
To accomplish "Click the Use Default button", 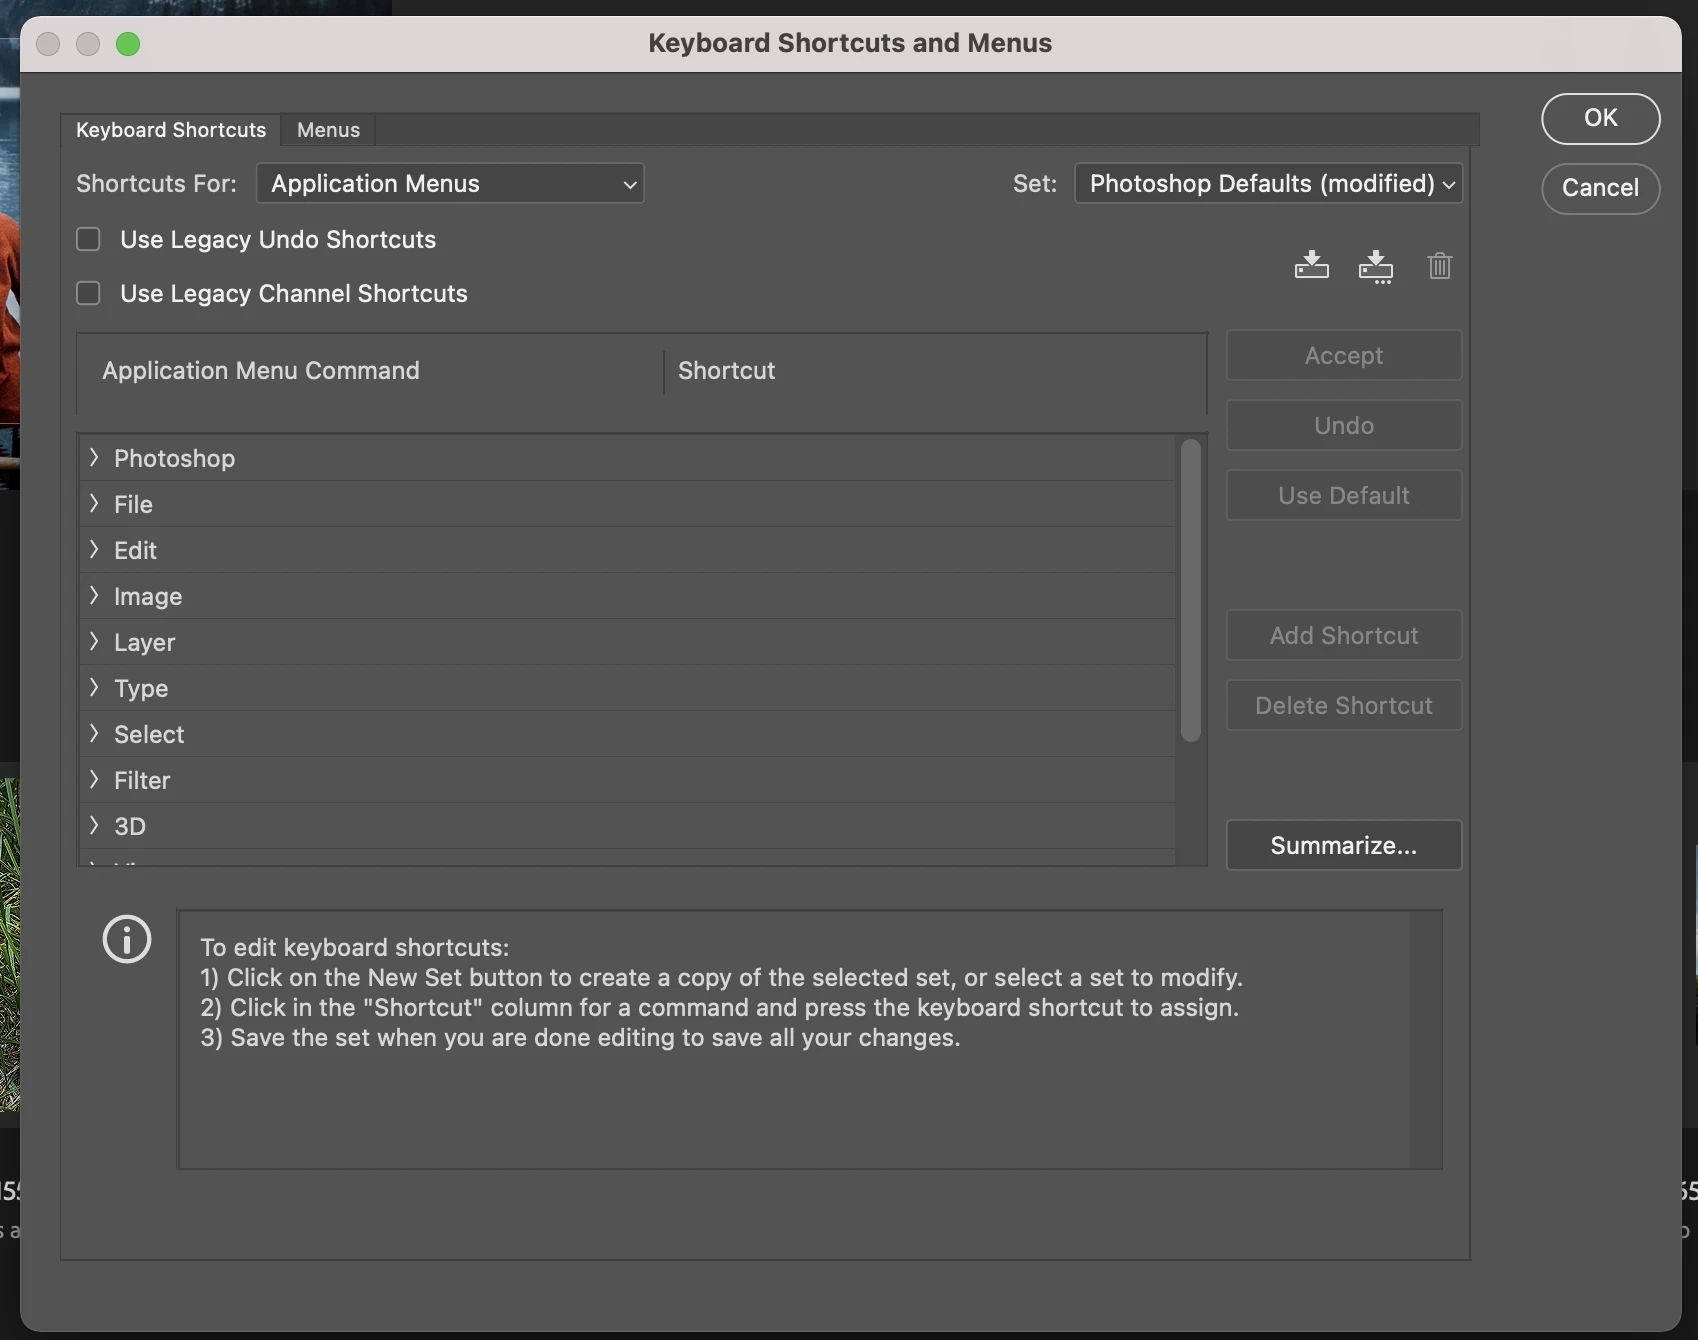I will point(1343,495).
